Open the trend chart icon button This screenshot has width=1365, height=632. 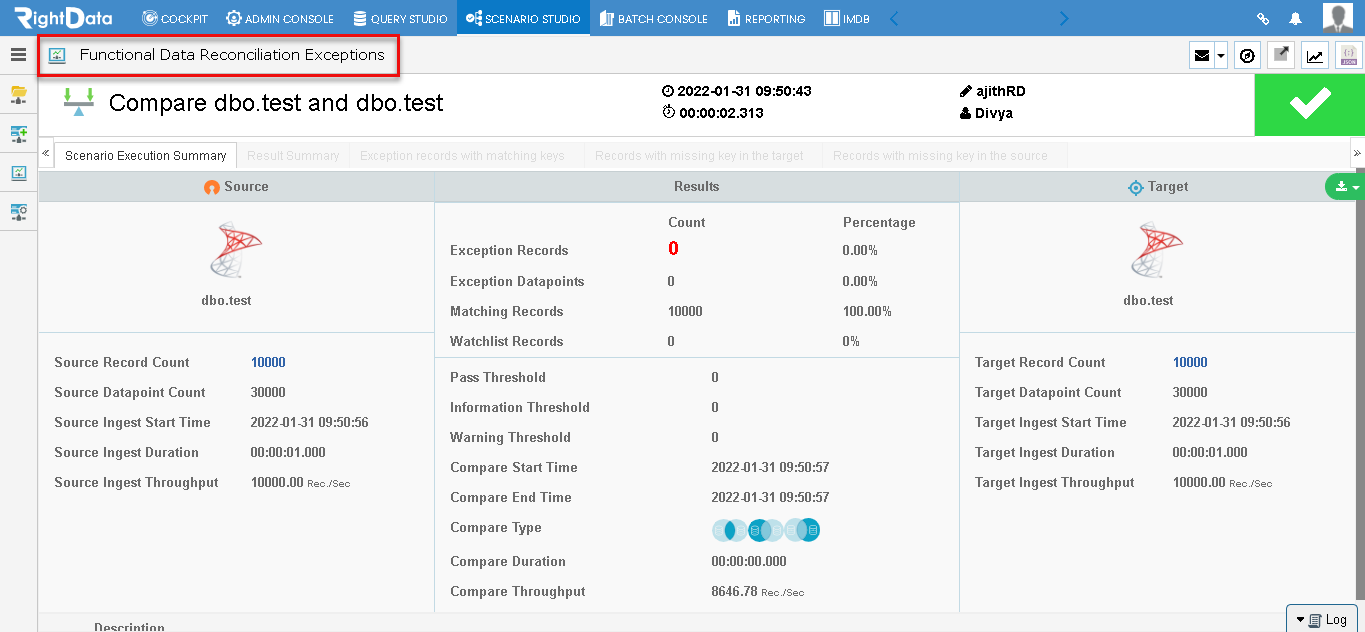tap(1315, 55)
